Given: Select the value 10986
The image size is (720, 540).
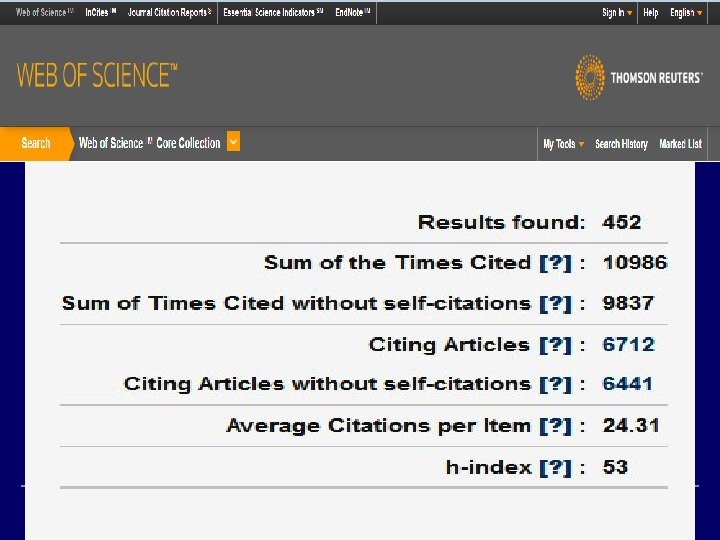Looking at the screenshot, I should pos(635,263).
